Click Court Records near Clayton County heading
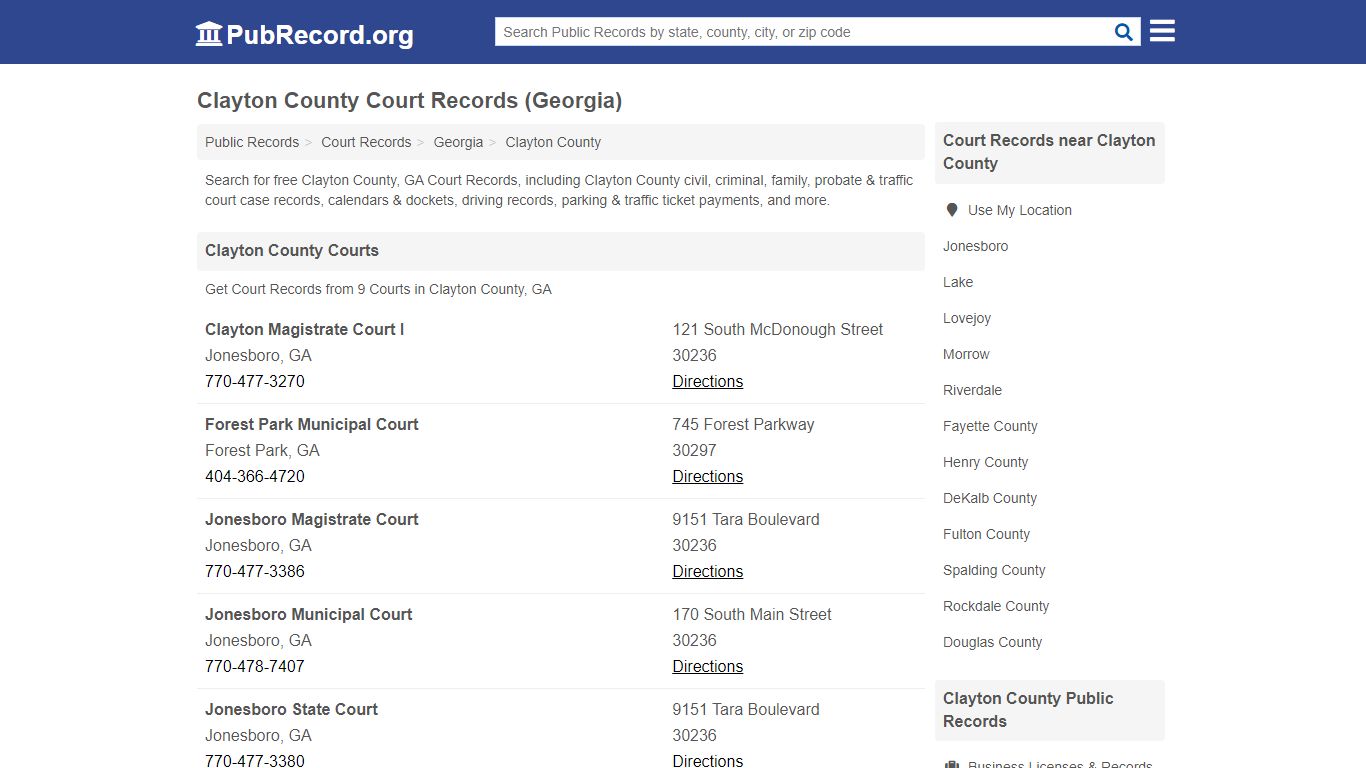The width and height of the screenshot is (1366, 768). coord(1049,152)
